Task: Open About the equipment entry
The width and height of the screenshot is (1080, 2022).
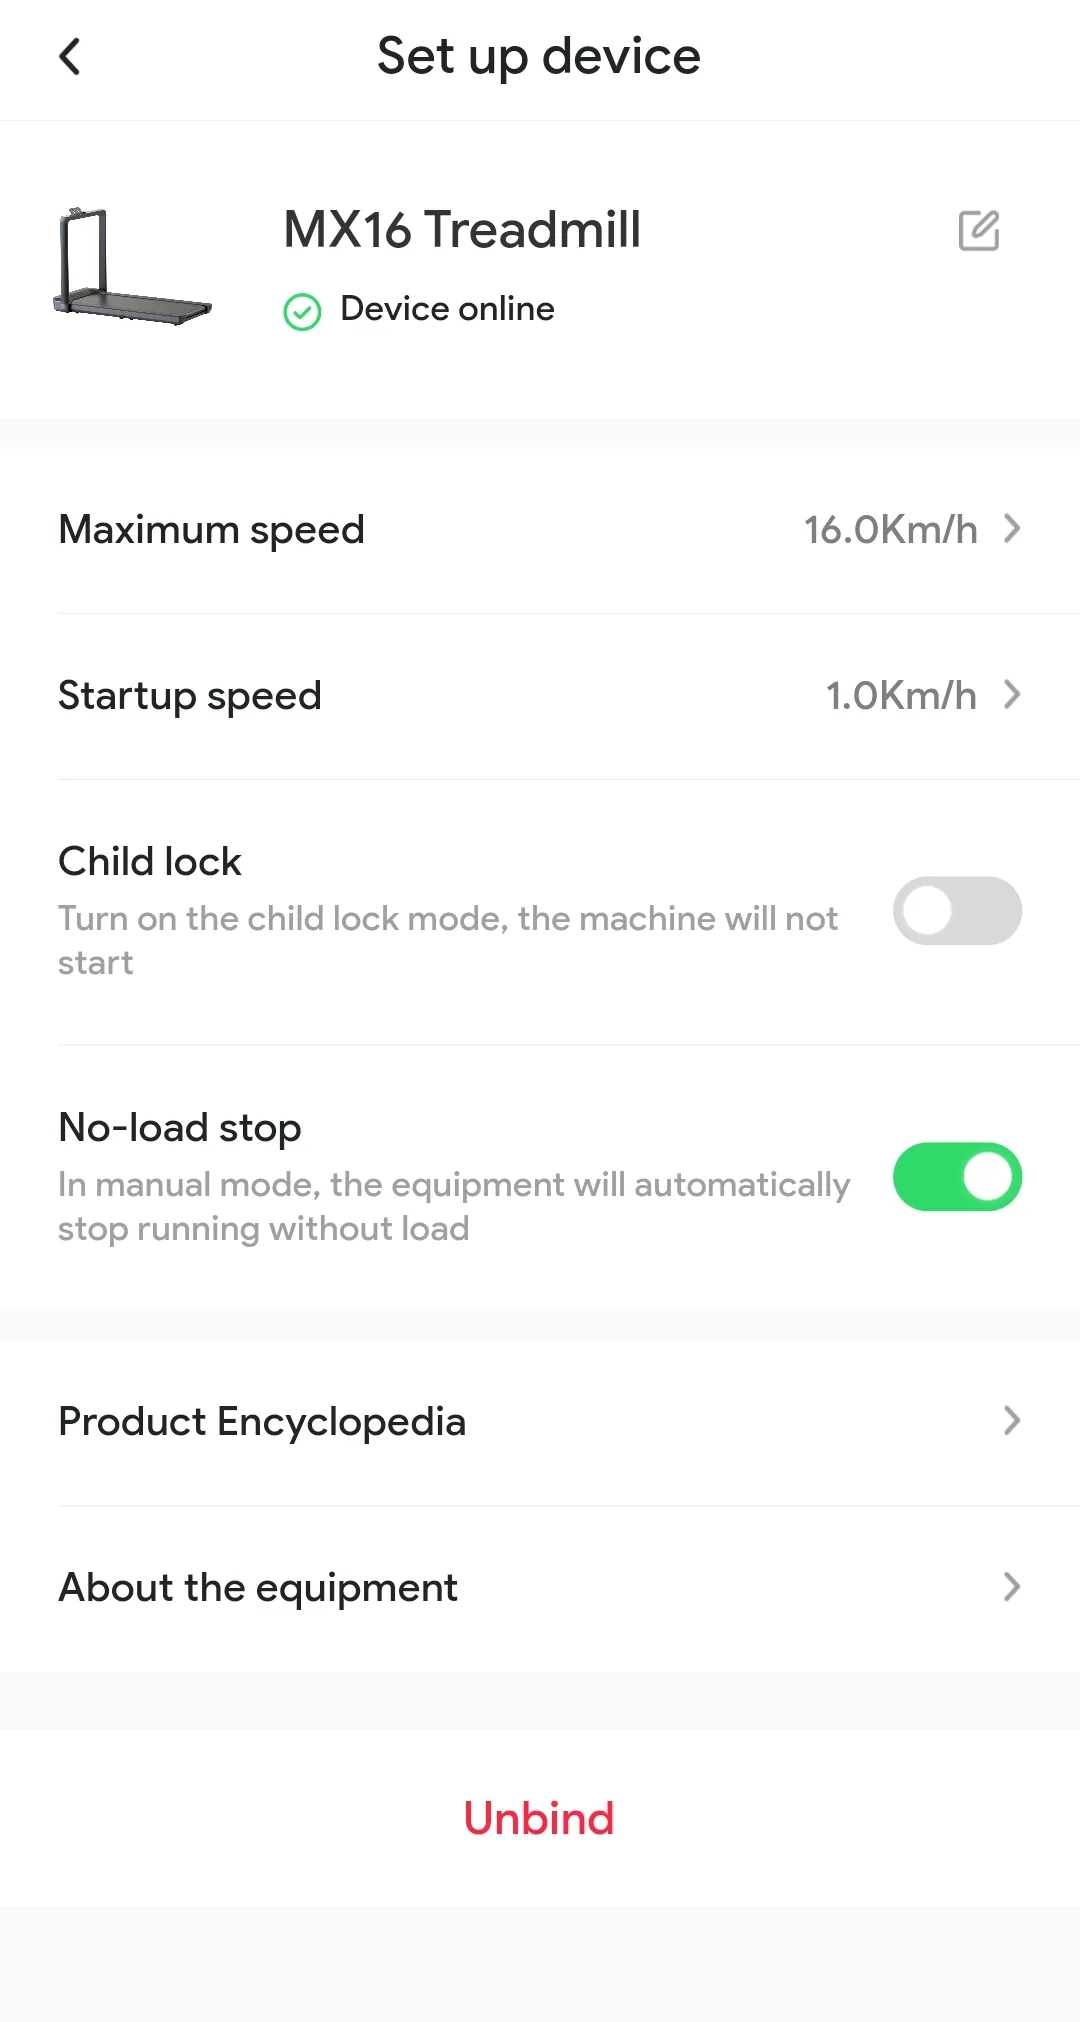Action: point(540,1588)
